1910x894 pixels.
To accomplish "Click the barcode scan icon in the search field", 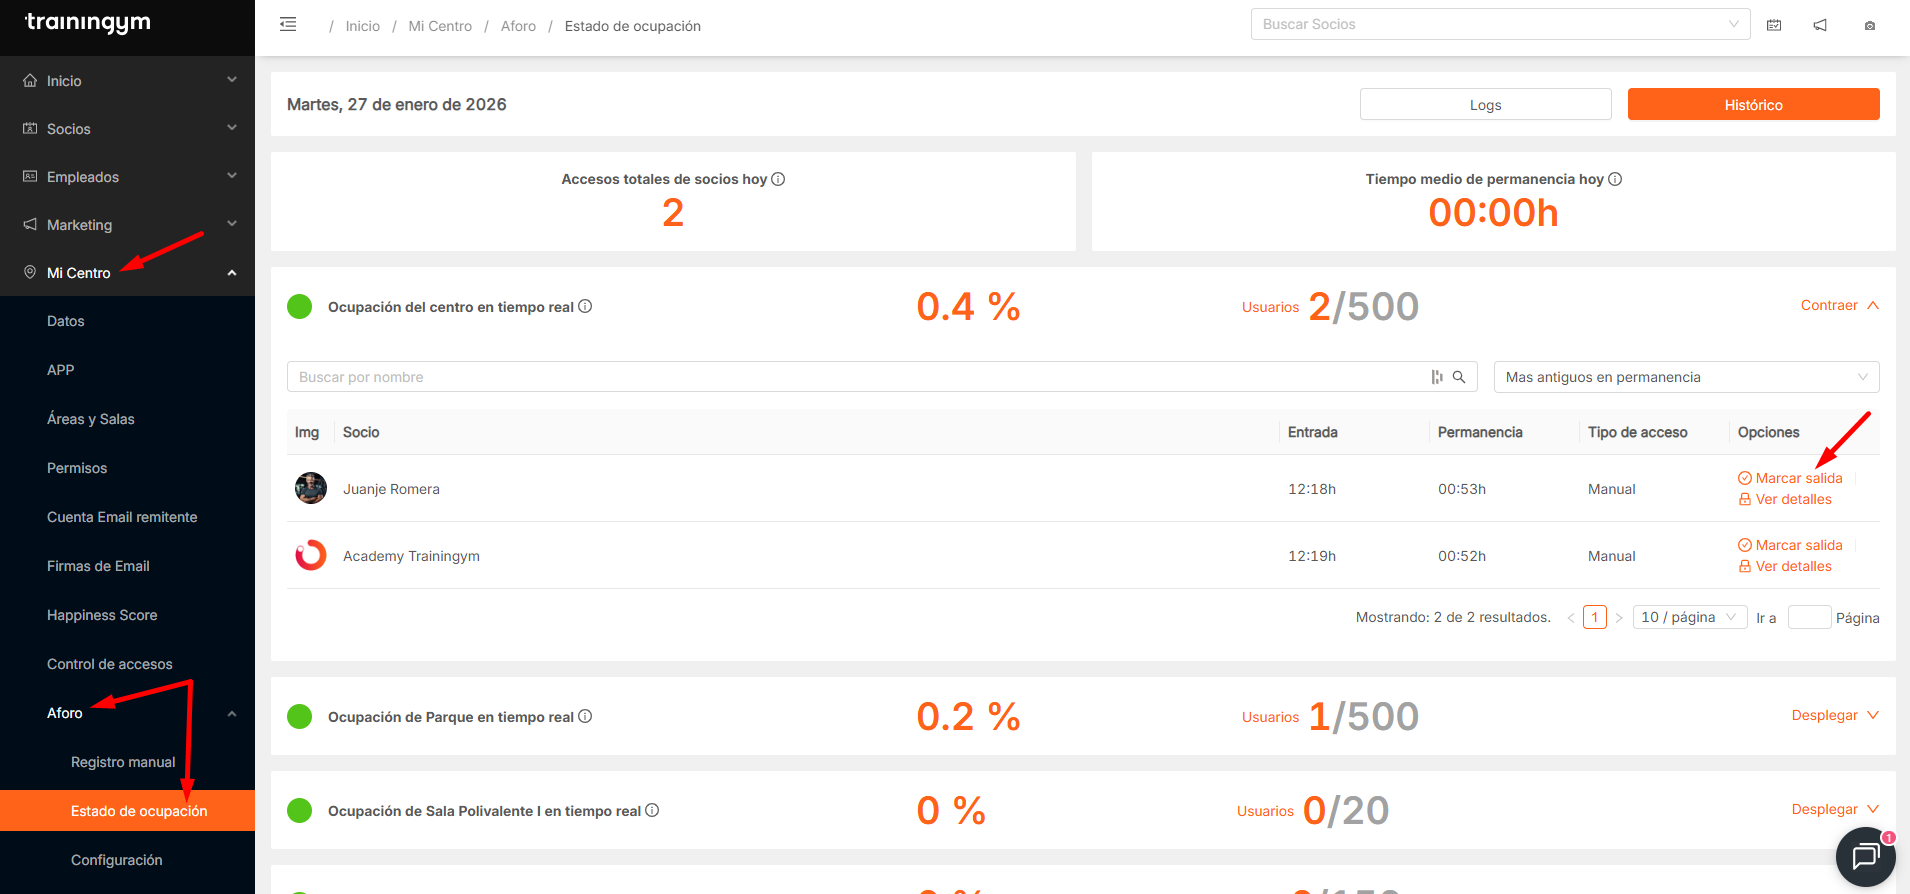I will pyautogui.click(x=1437, y=377).
